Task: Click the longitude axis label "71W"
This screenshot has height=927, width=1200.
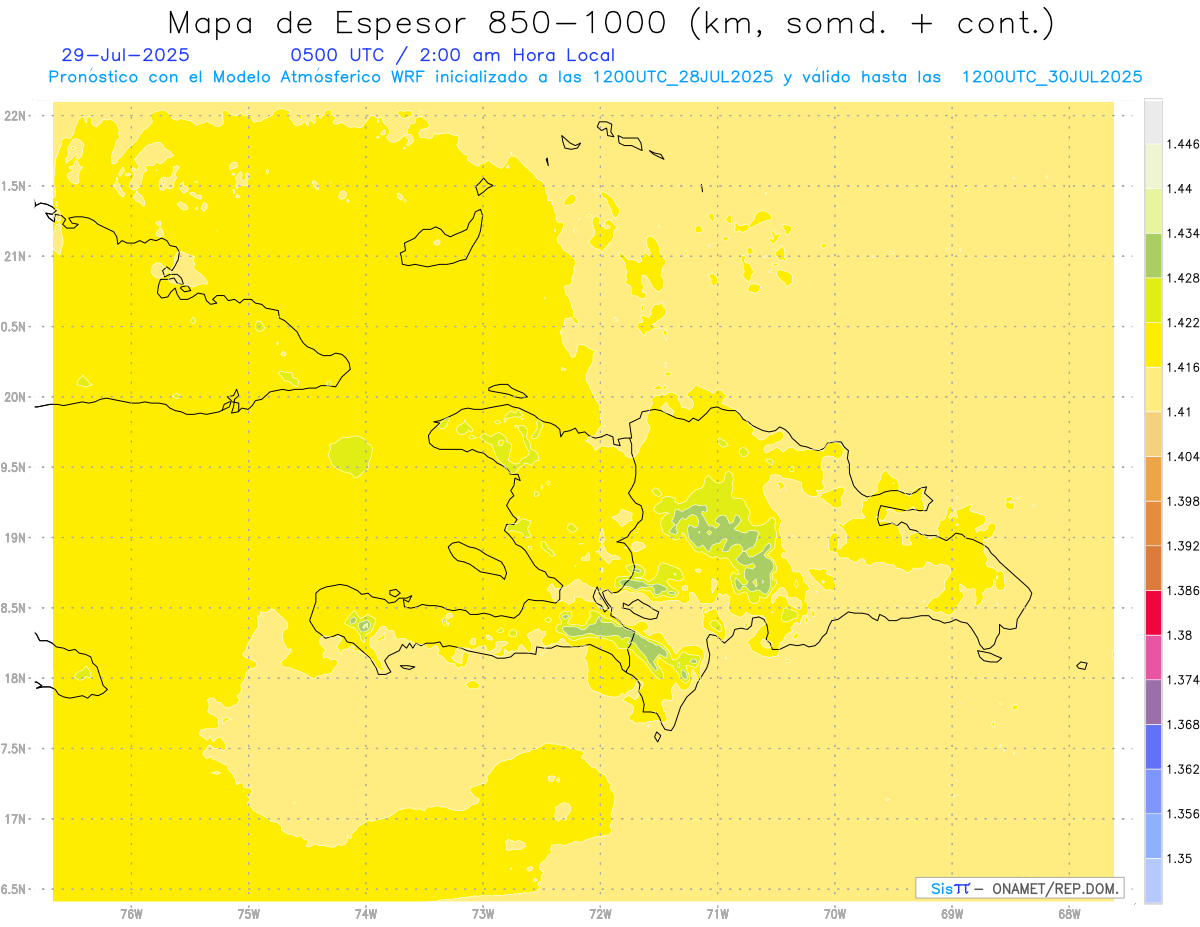Action: [717, 913]
